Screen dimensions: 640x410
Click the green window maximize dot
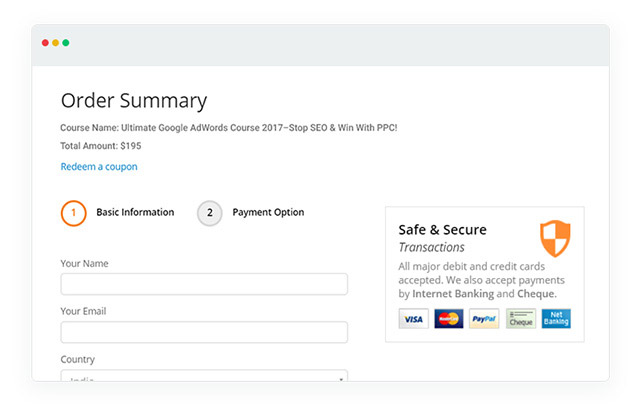click(x=66, y=42)
